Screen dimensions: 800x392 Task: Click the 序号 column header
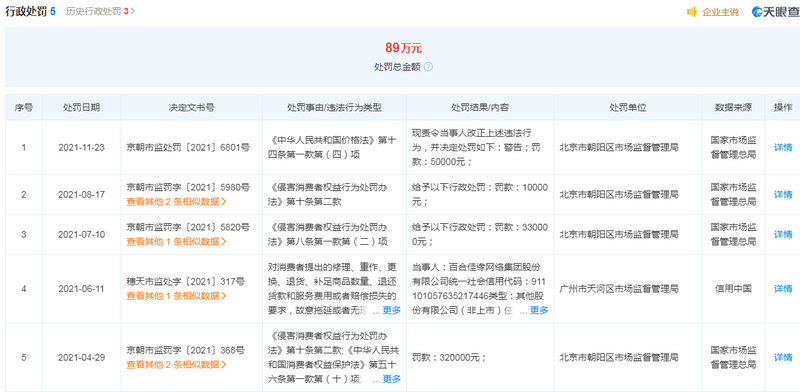click(23, 108)
